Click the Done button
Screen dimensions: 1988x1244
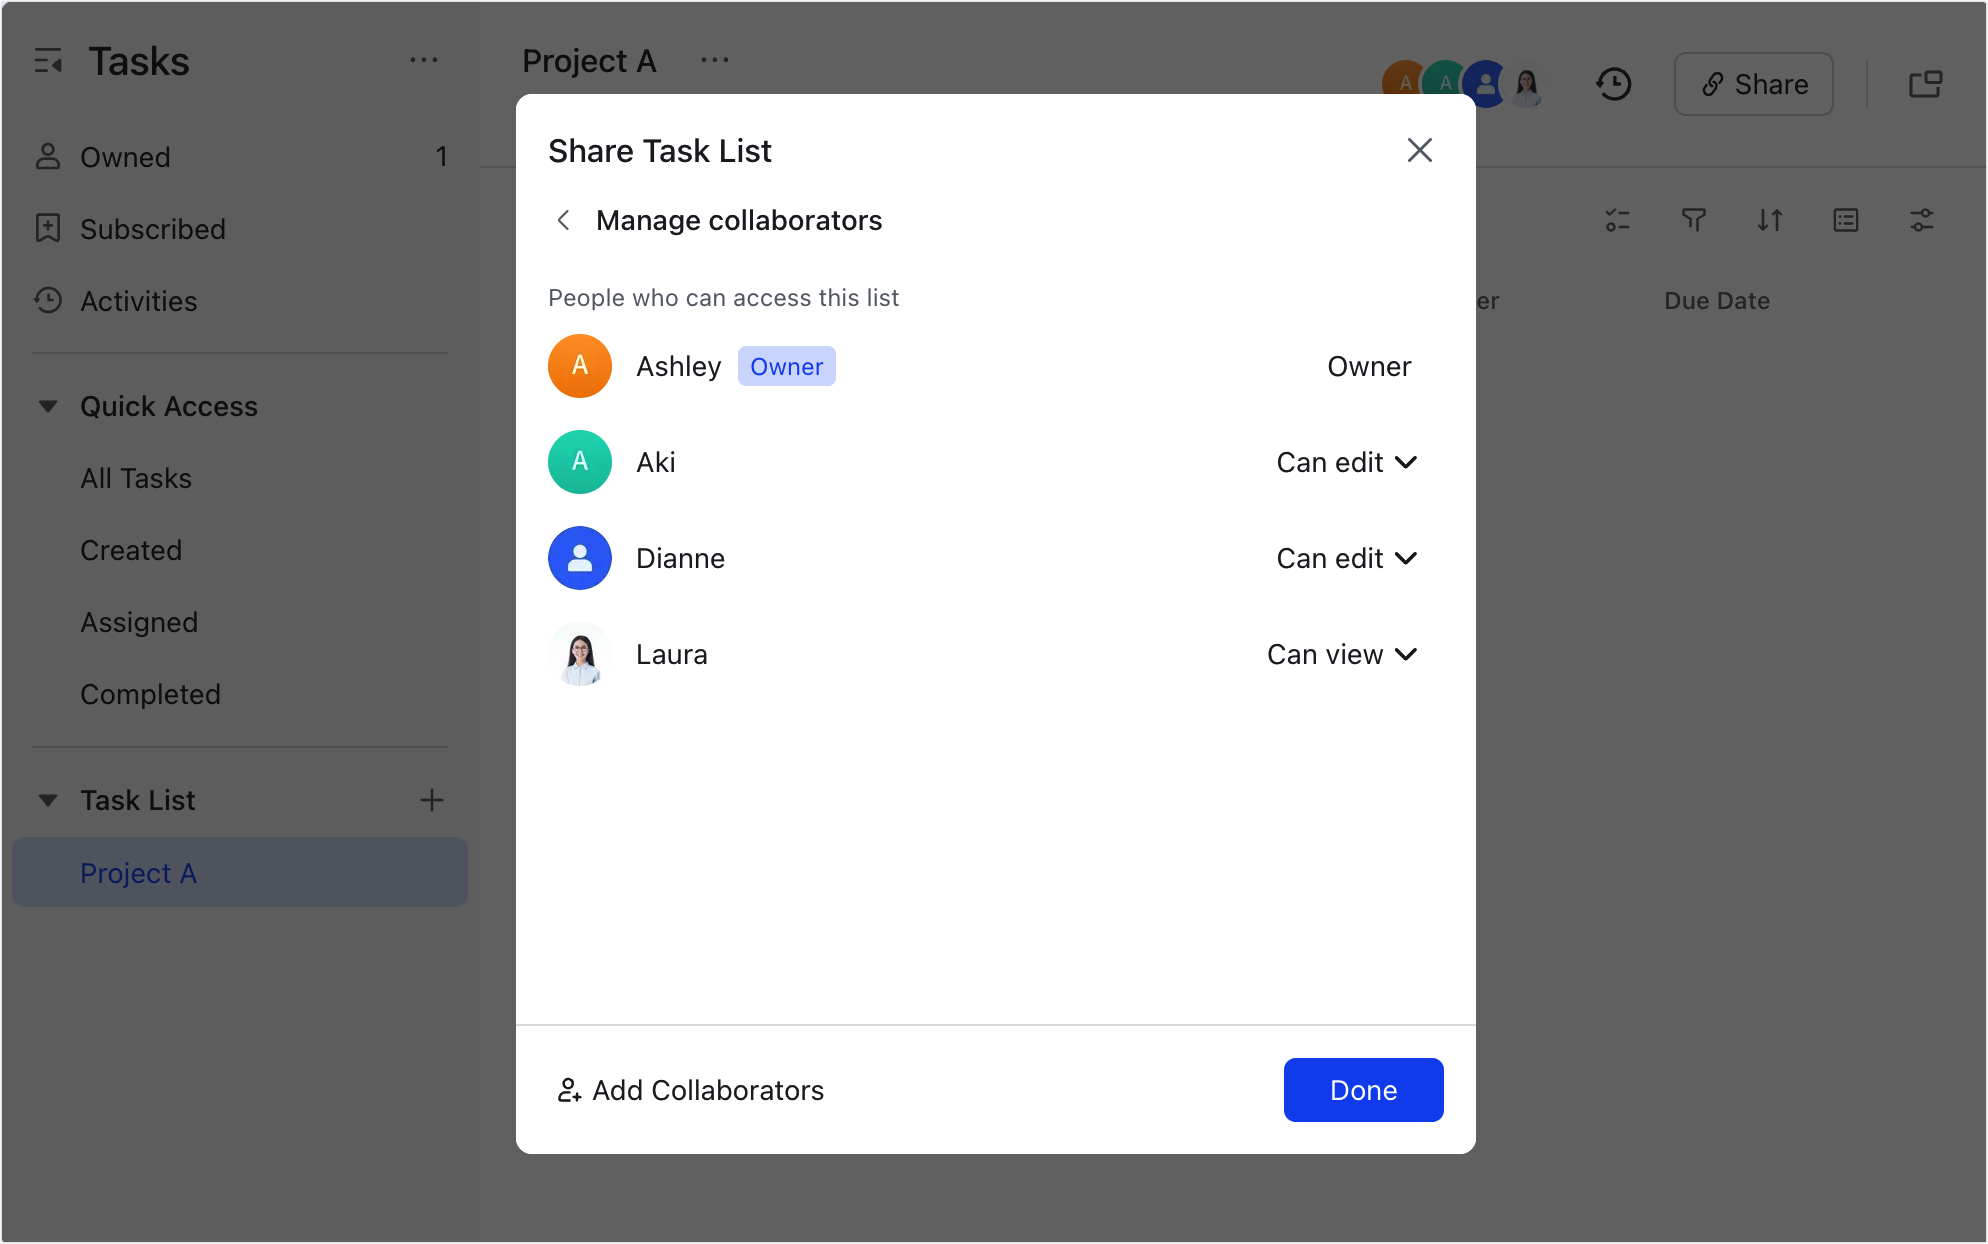click(1363, 1090)
